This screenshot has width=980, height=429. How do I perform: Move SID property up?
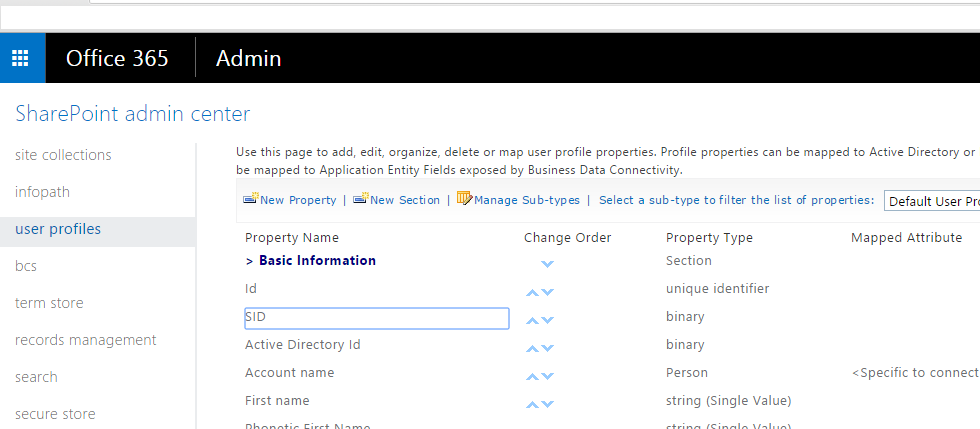[x=532, y=320]
